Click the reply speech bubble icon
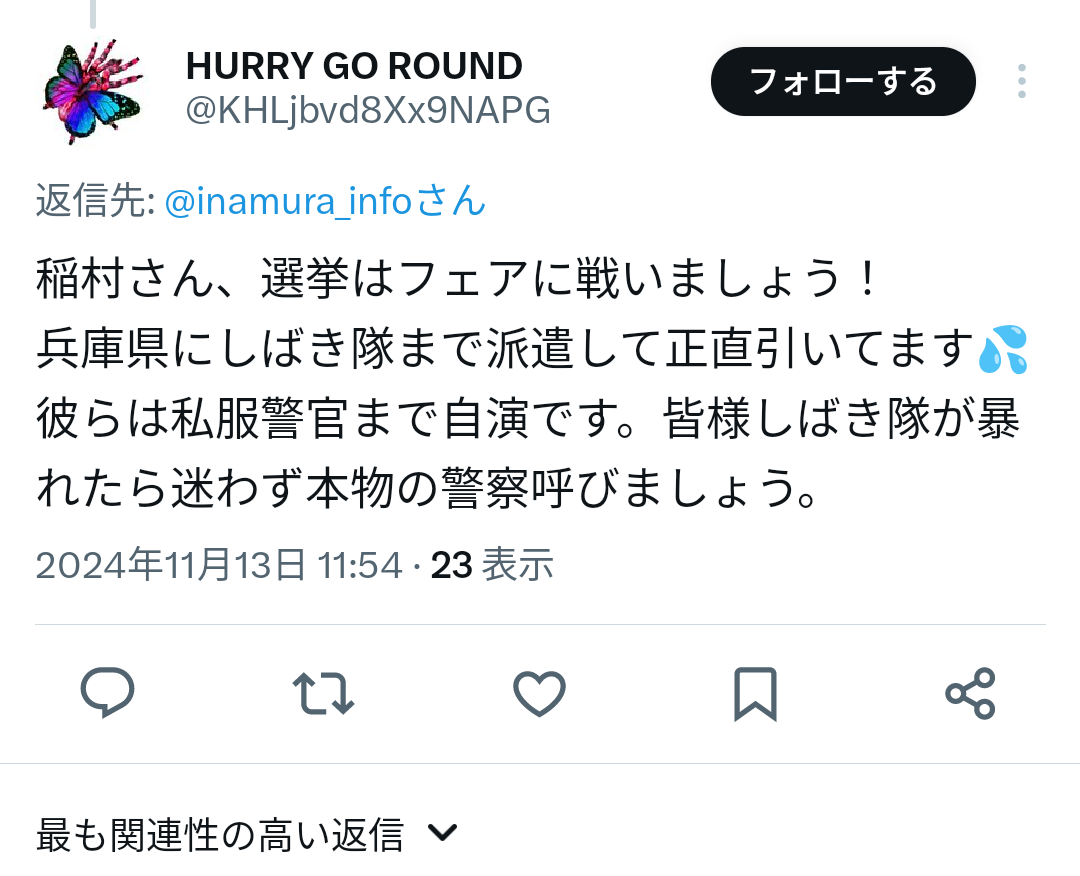1080x876 pixels. 107,693
